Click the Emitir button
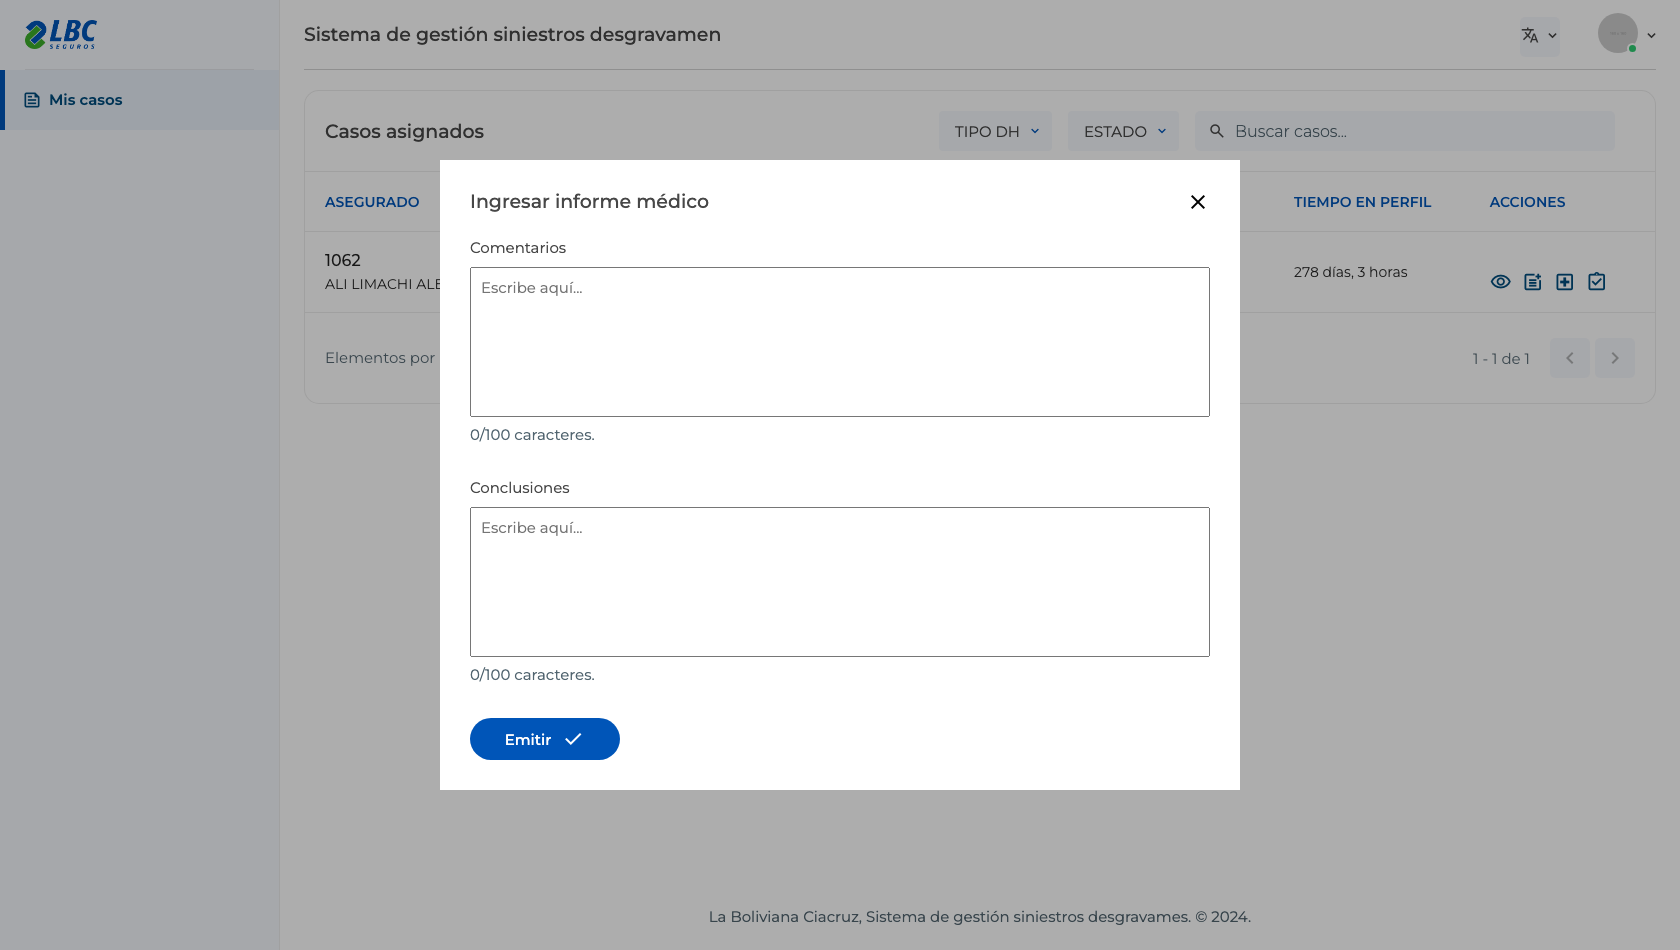The width and height of the screenshot is (1680, 950). (545, 739)
